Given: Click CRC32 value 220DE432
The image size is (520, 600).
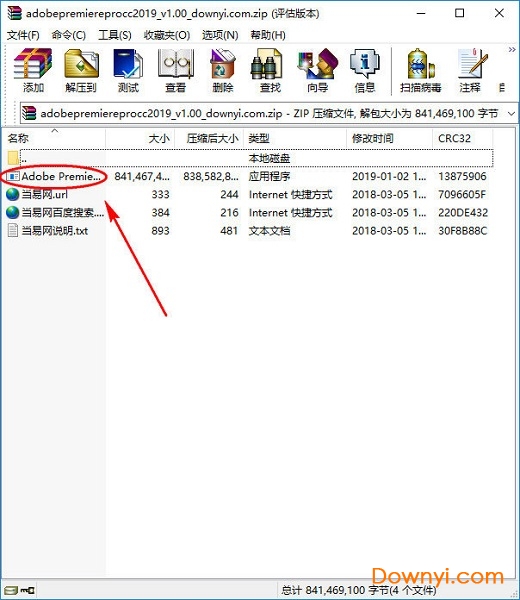Looking at the screenshot, I should 463,212.
